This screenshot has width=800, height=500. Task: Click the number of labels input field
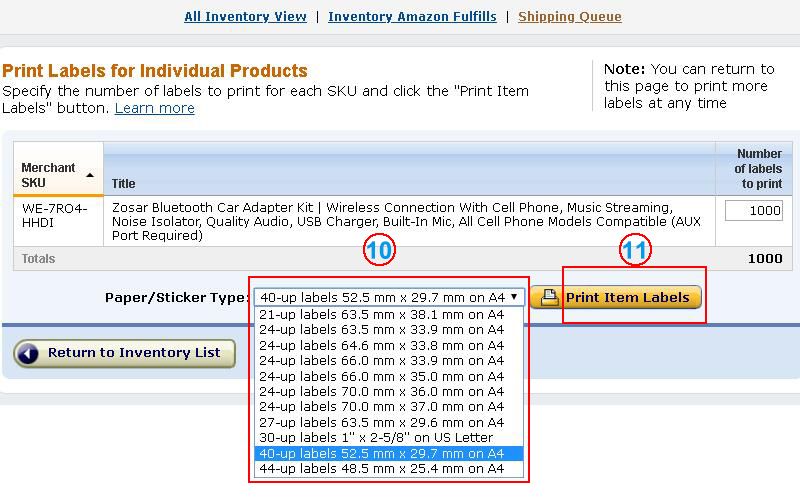pyautogui.click(x=753, y=211)
